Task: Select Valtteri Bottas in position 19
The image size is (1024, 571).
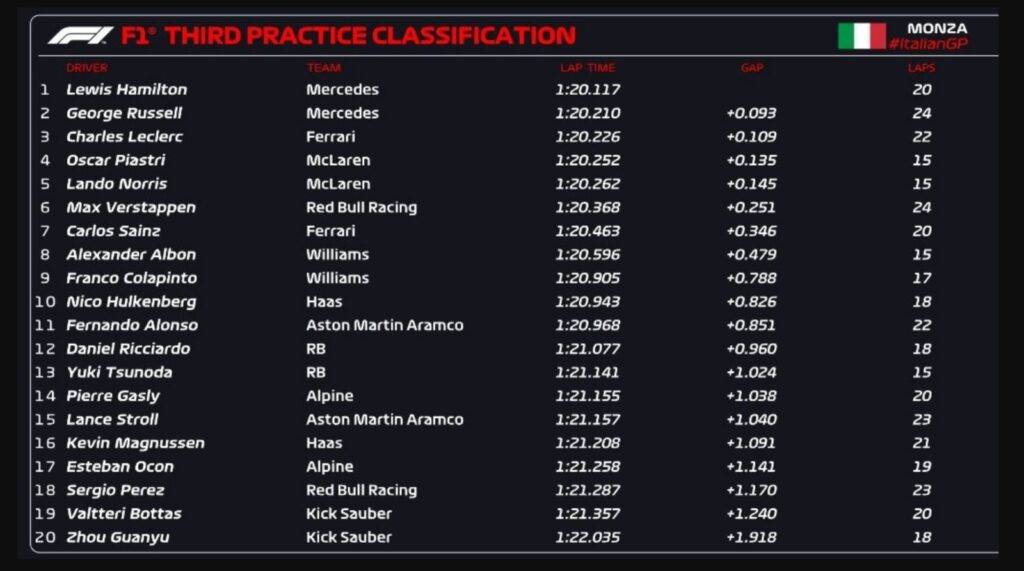Action: coord(124,514)
